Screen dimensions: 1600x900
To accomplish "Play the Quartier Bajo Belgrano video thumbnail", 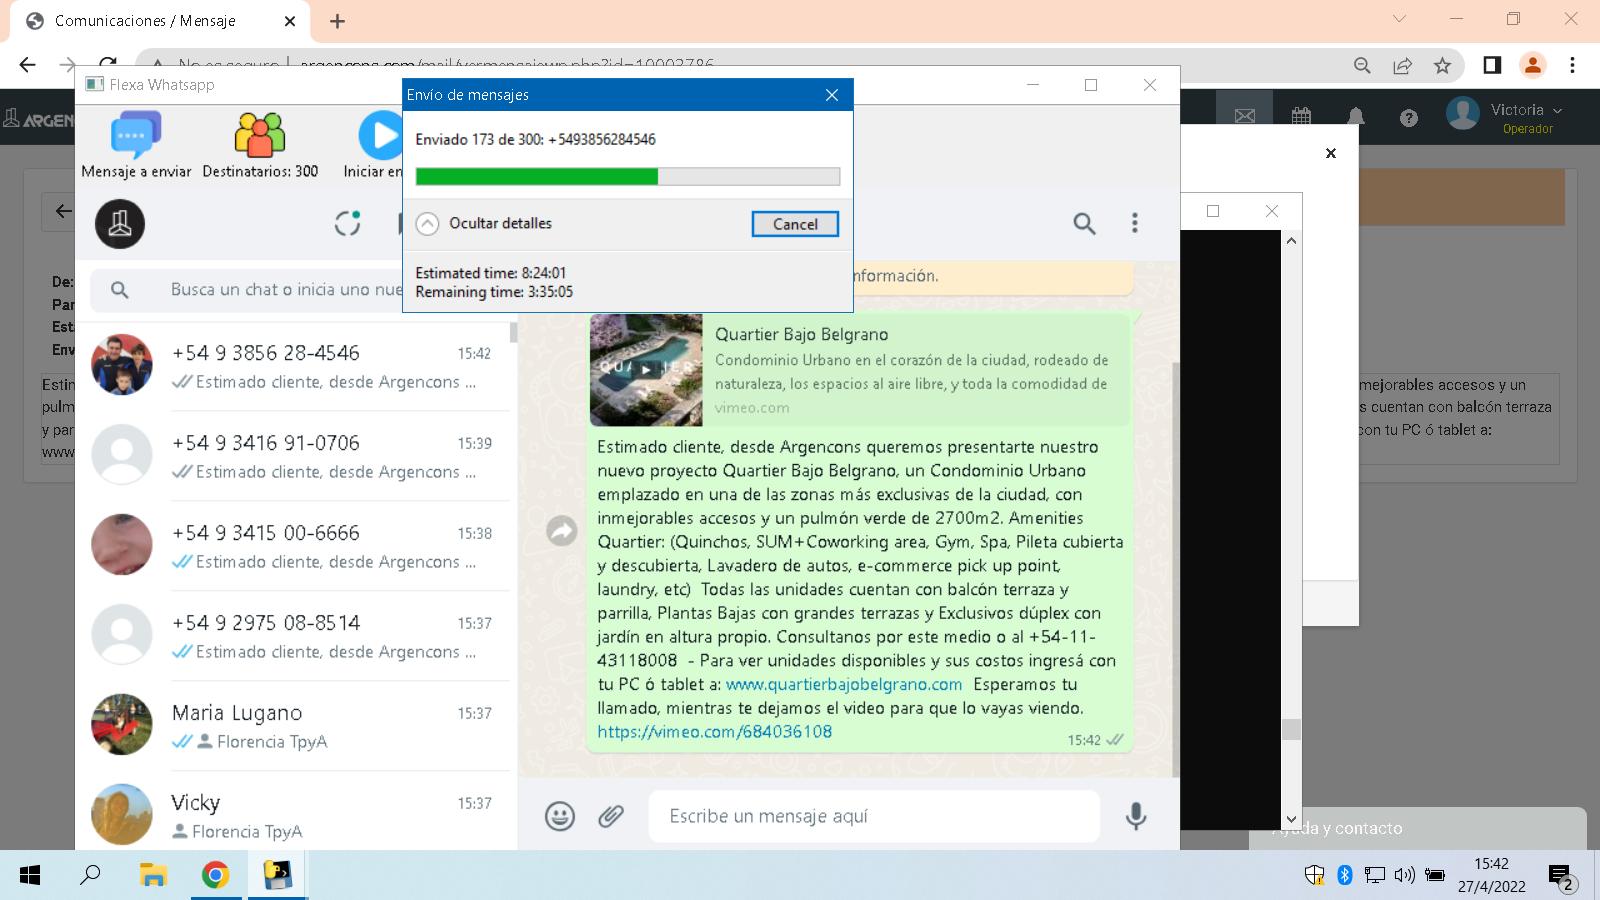I will coord(646,369).
